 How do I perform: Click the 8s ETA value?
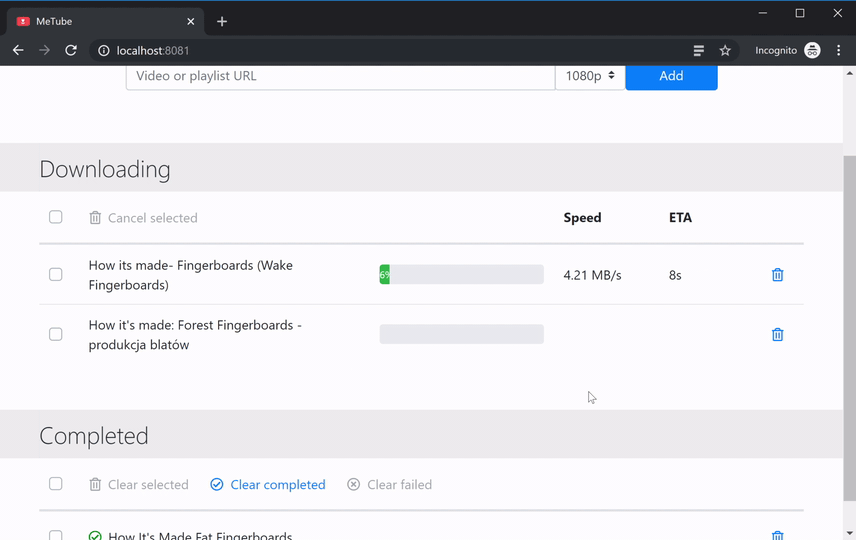click(675, 275)
